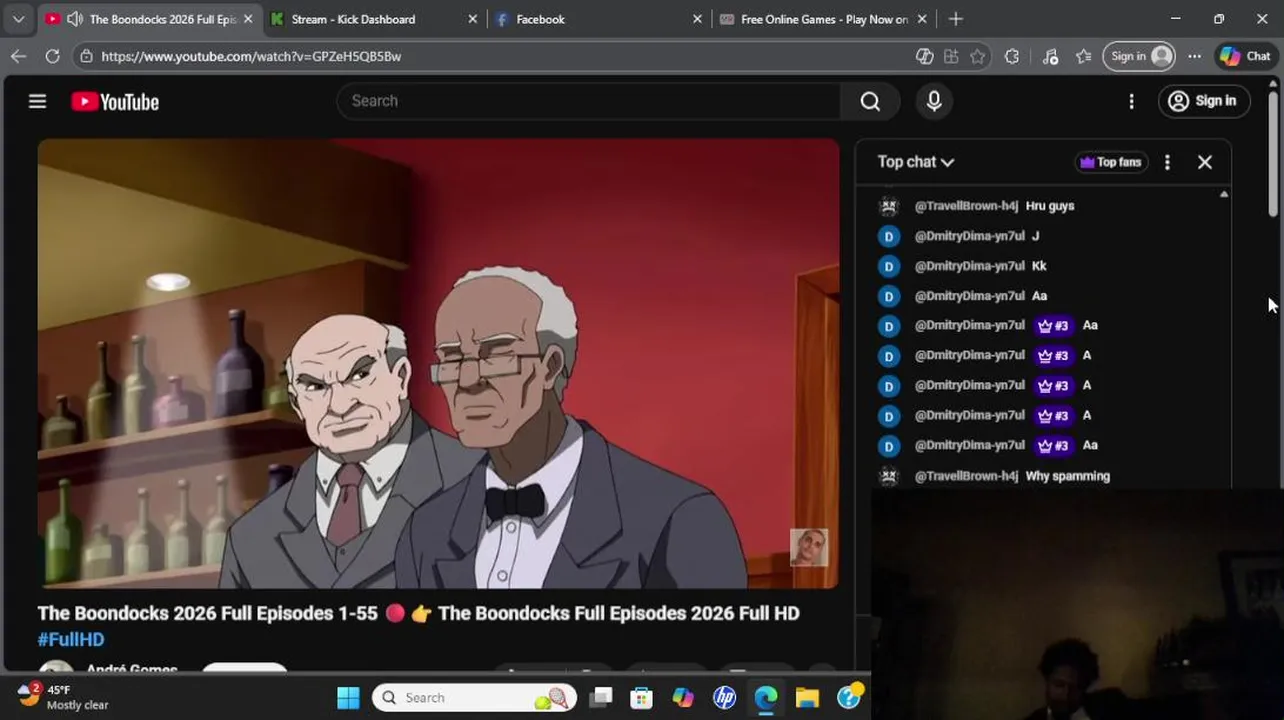Open the HP app on the taskbar
The image size is (1284, 720).
click(x=725, y=698)
